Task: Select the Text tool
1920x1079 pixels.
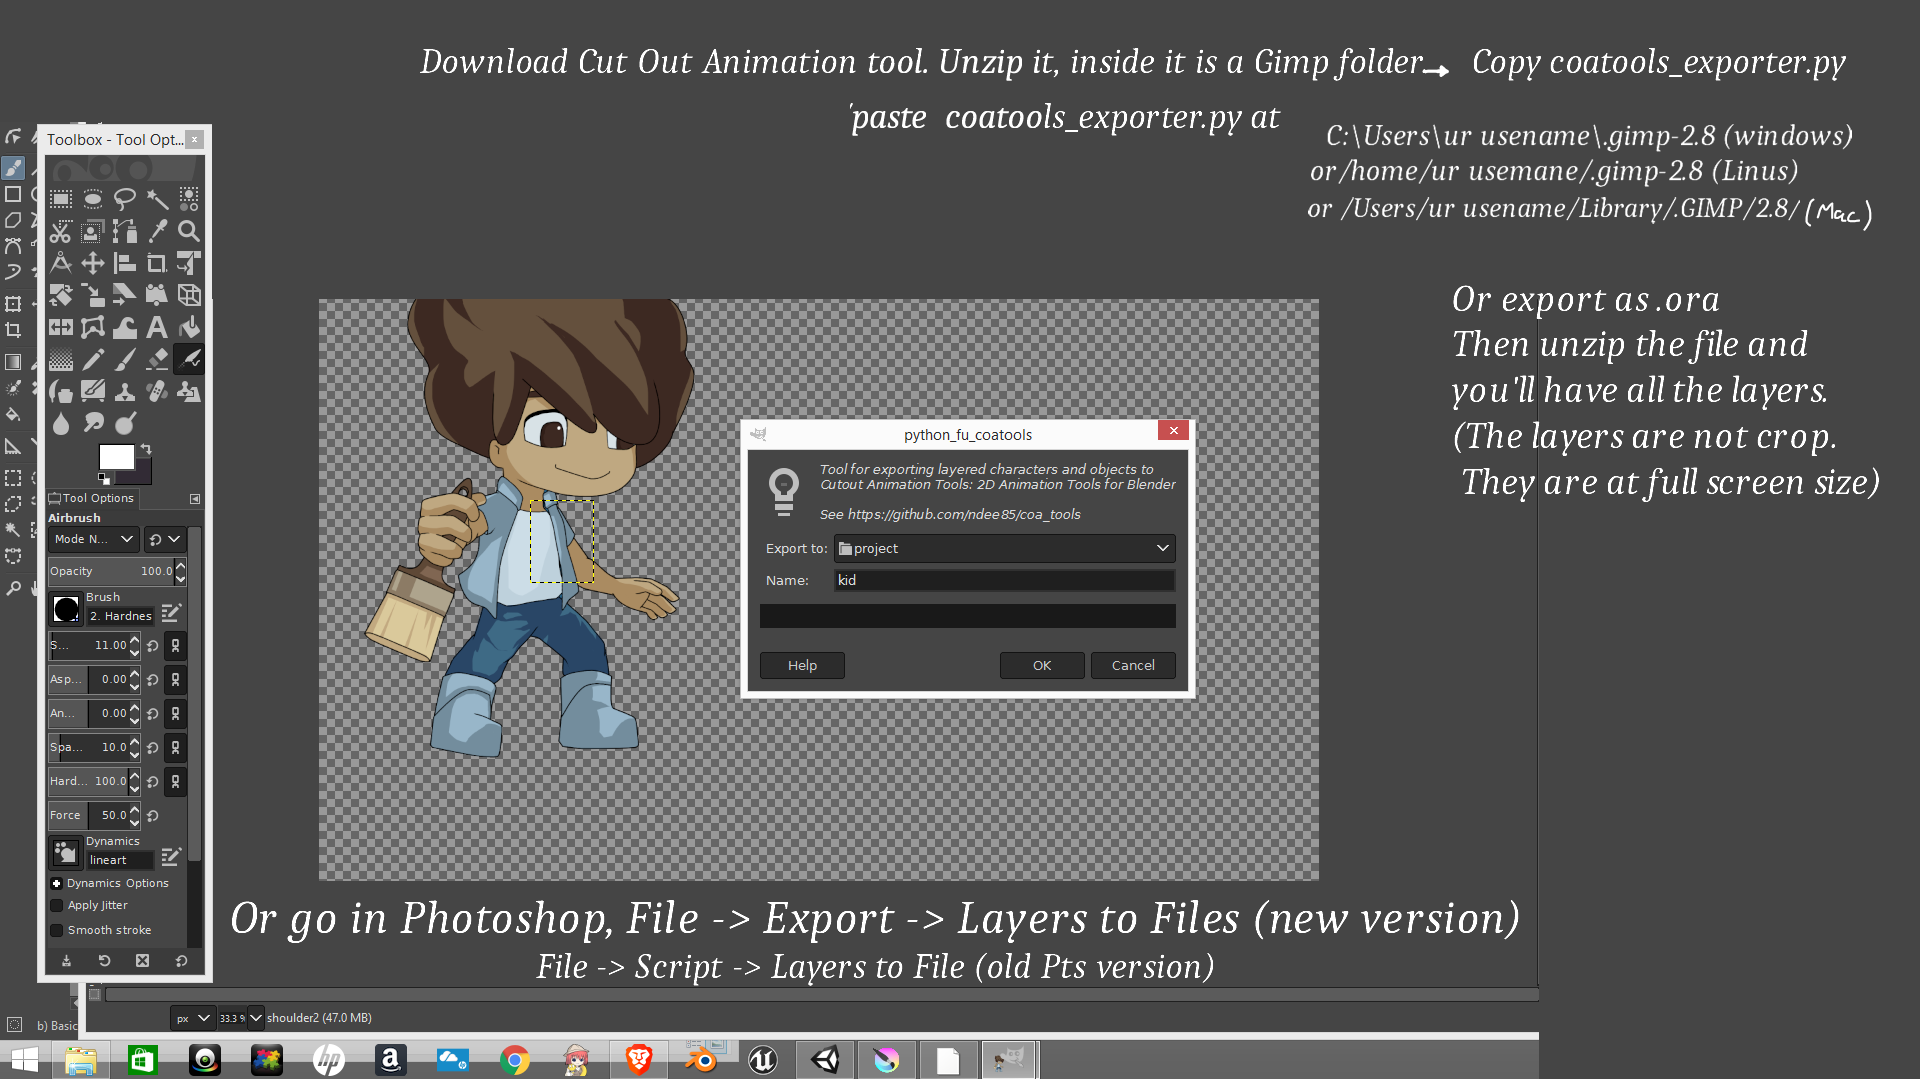Action: tap(157, 327)
